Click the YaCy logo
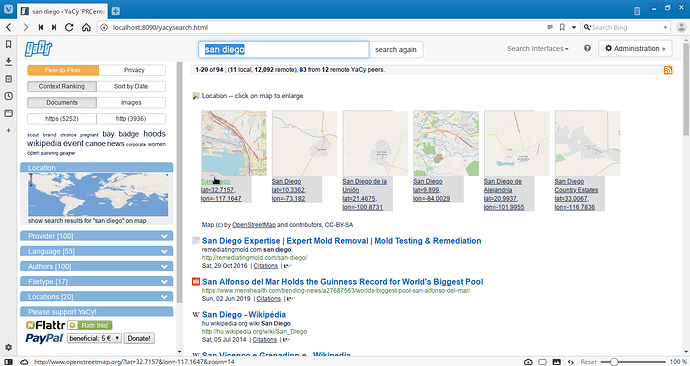690x366 pixels. pyautogui.click(x=39, y=48)
